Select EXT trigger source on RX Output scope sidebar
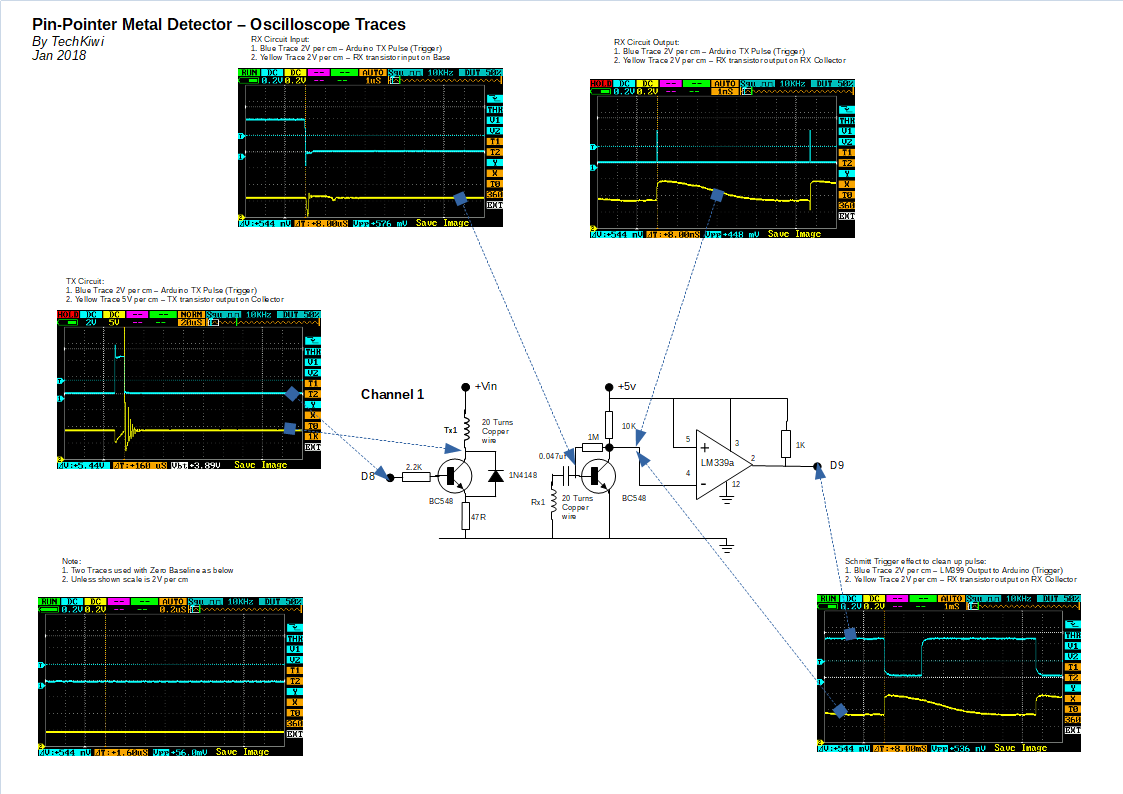The width and height of the screenshot is (1123, 794). 847,216
